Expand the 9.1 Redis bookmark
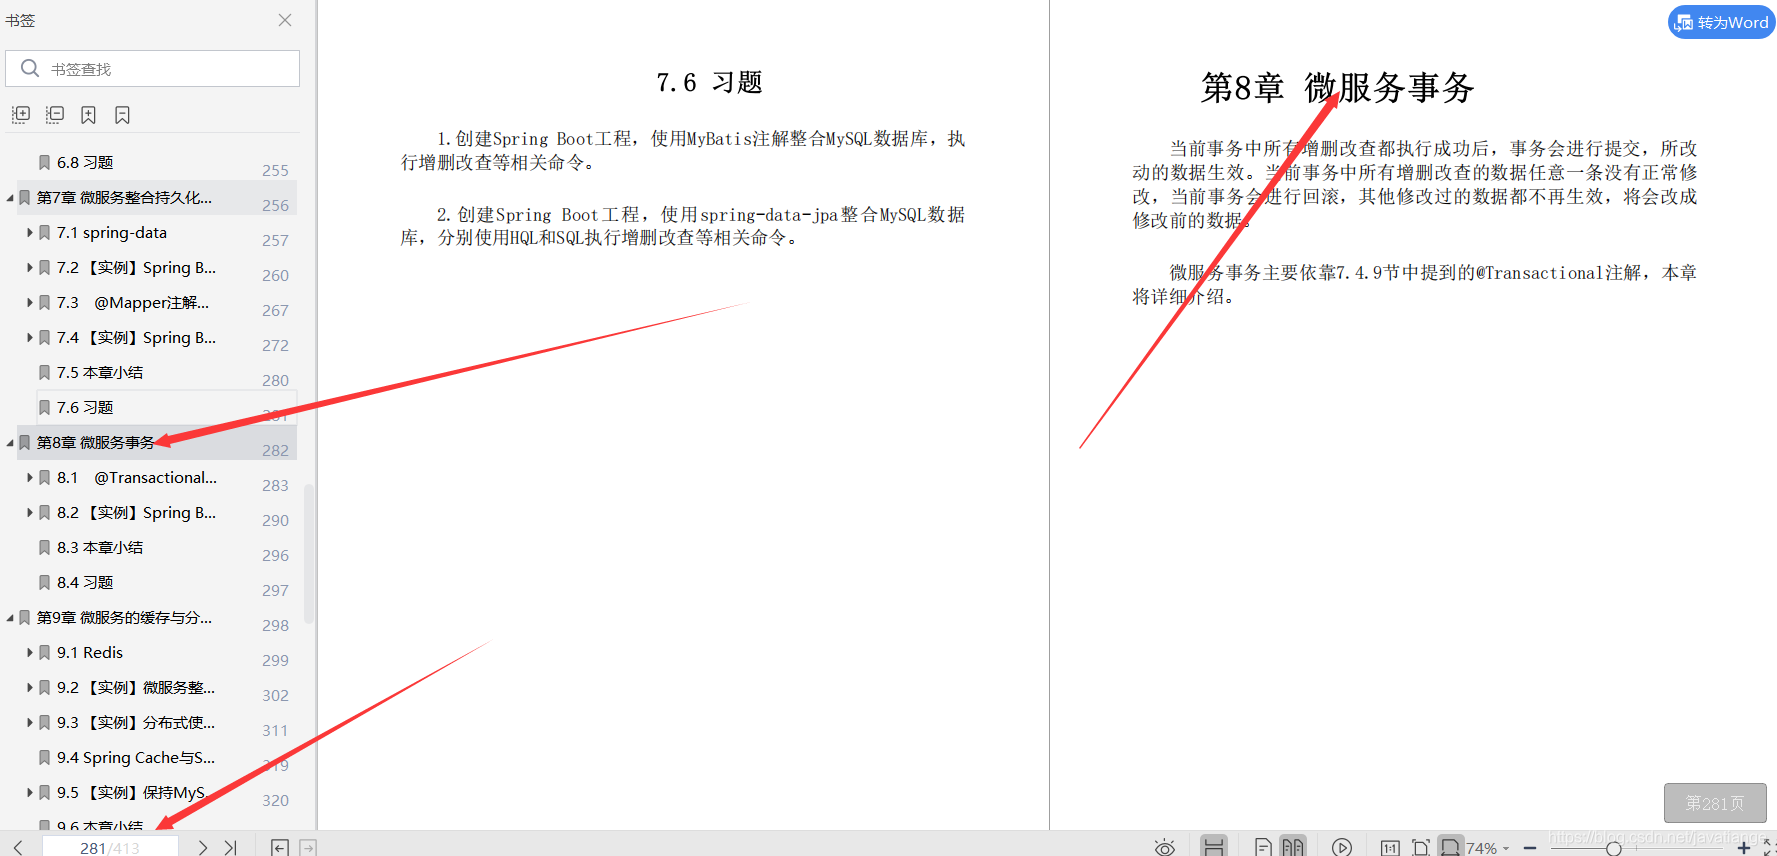This screenshot has height=856, width=1777. [x=30, y=652]
